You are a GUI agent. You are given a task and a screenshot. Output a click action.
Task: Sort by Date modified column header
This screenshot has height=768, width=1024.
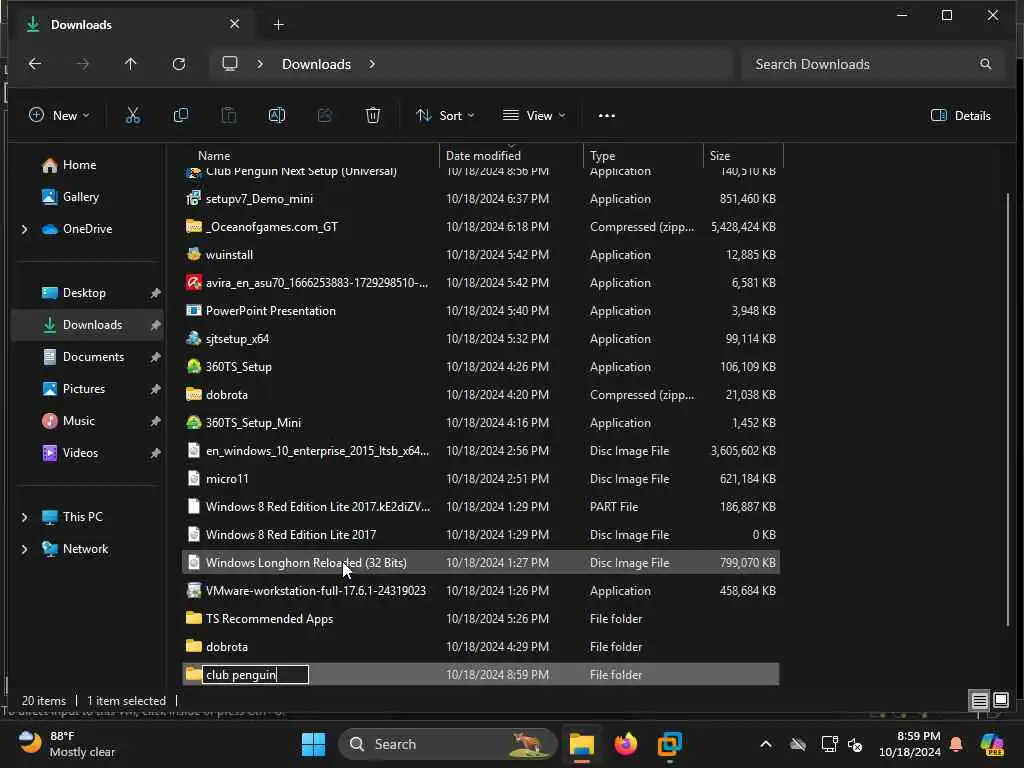(511, 155)
